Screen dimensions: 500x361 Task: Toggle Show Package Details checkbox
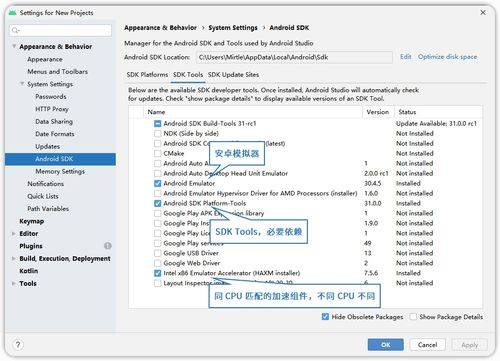(x=413, y=317)
